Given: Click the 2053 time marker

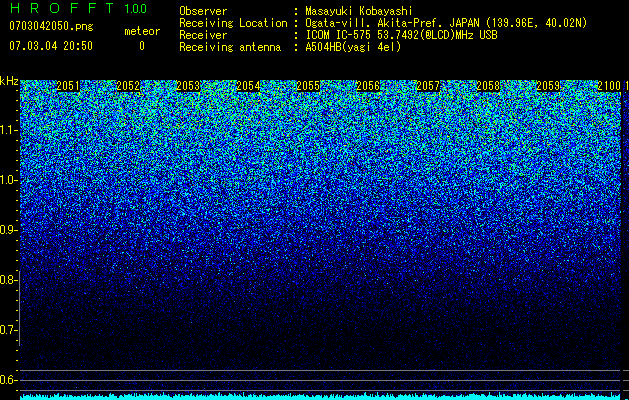Looking at the screenshot, I should 188,86.
